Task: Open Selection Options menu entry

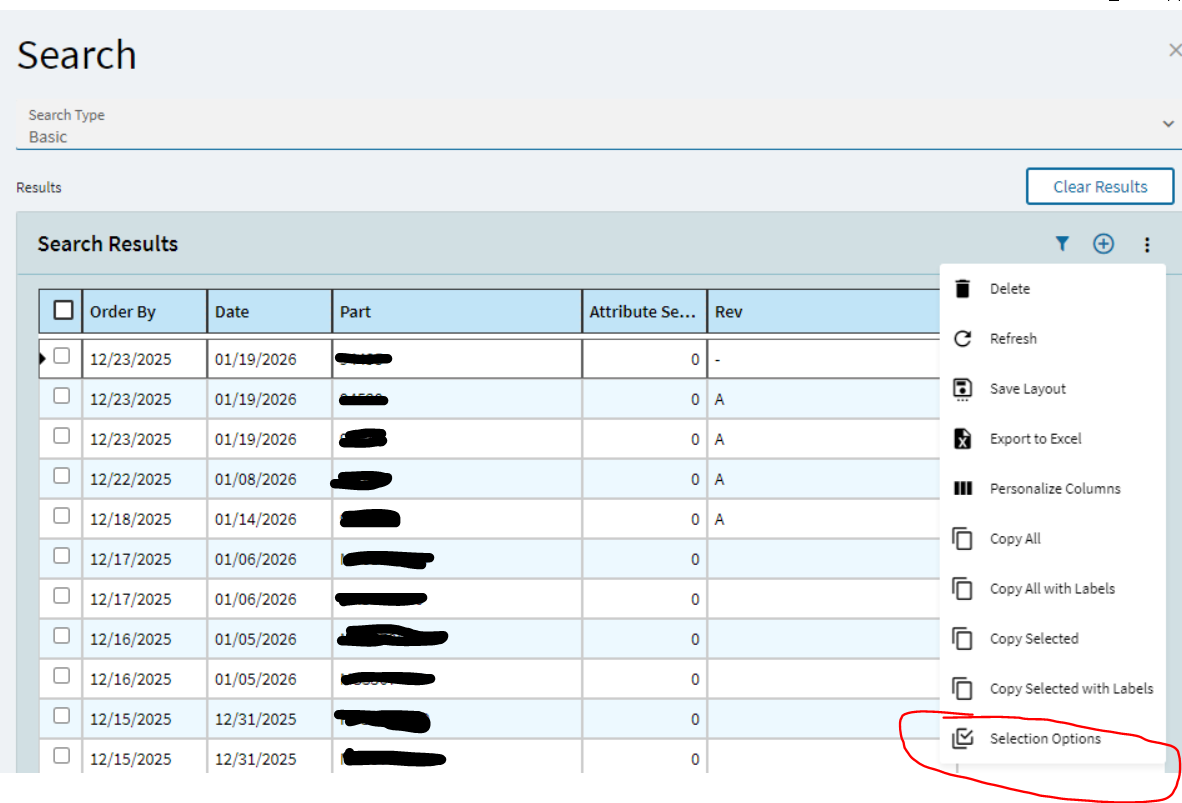Action: point(1053,738)
